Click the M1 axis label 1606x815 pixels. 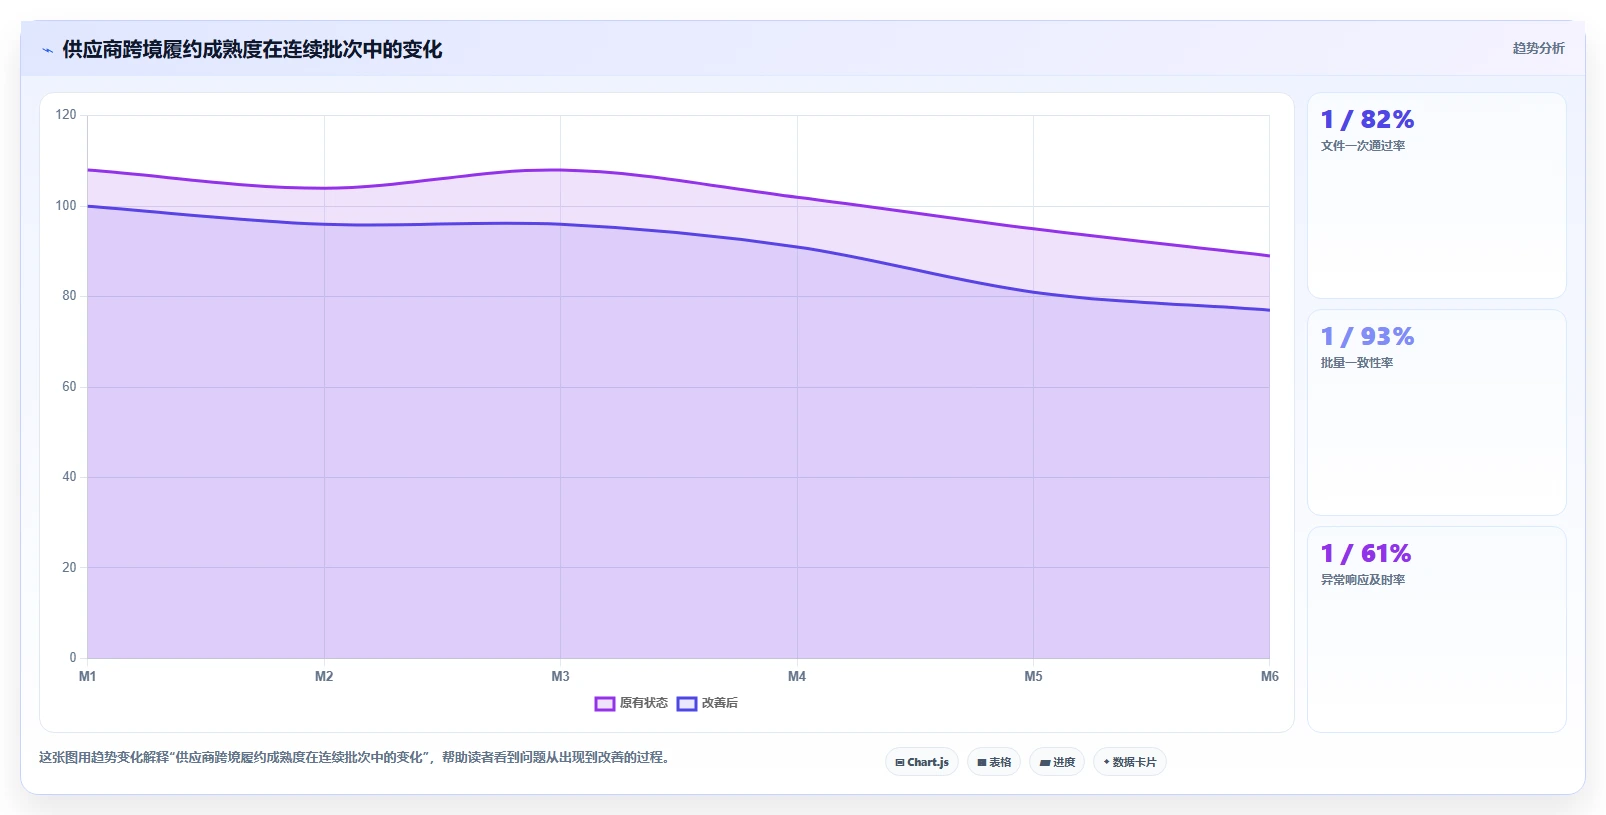[88, 677]
